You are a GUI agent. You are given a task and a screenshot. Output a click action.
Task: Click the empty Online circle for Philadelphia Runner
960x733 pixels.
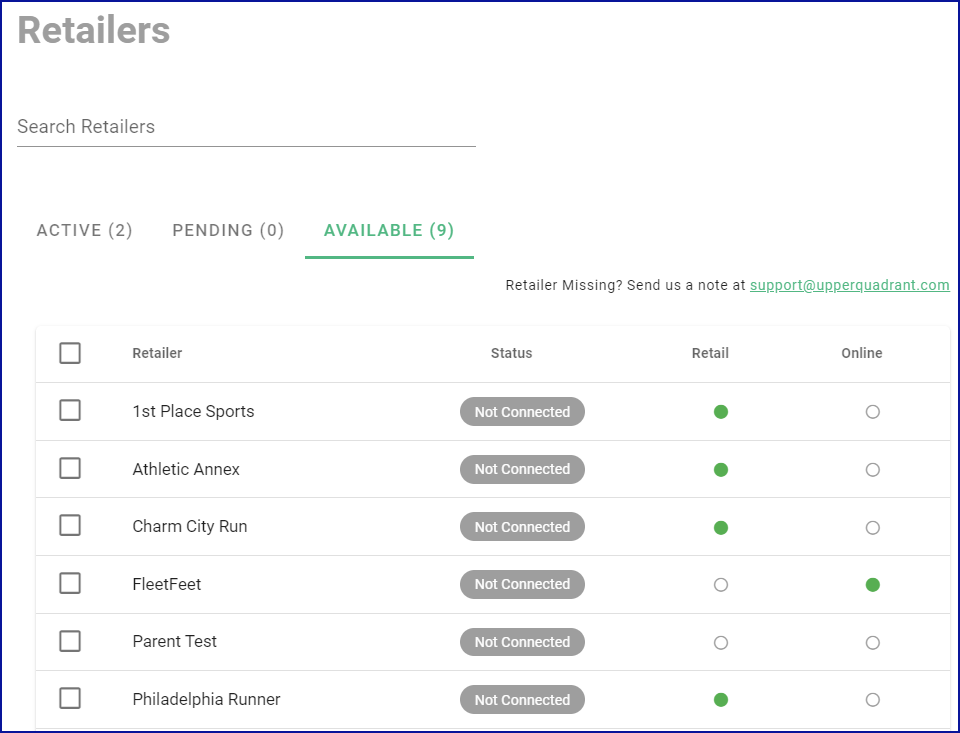coord(873,700)
